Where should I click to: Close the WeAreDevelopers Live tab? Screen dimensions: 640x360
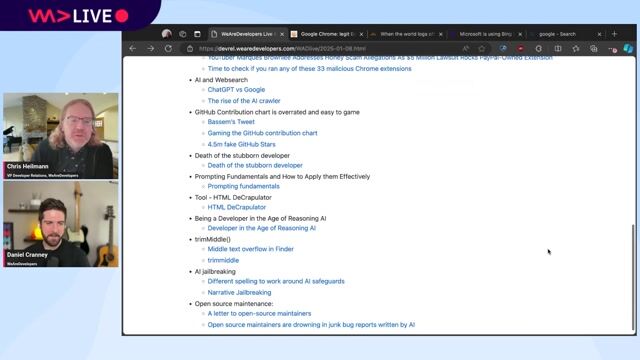(x=282, y=34)
